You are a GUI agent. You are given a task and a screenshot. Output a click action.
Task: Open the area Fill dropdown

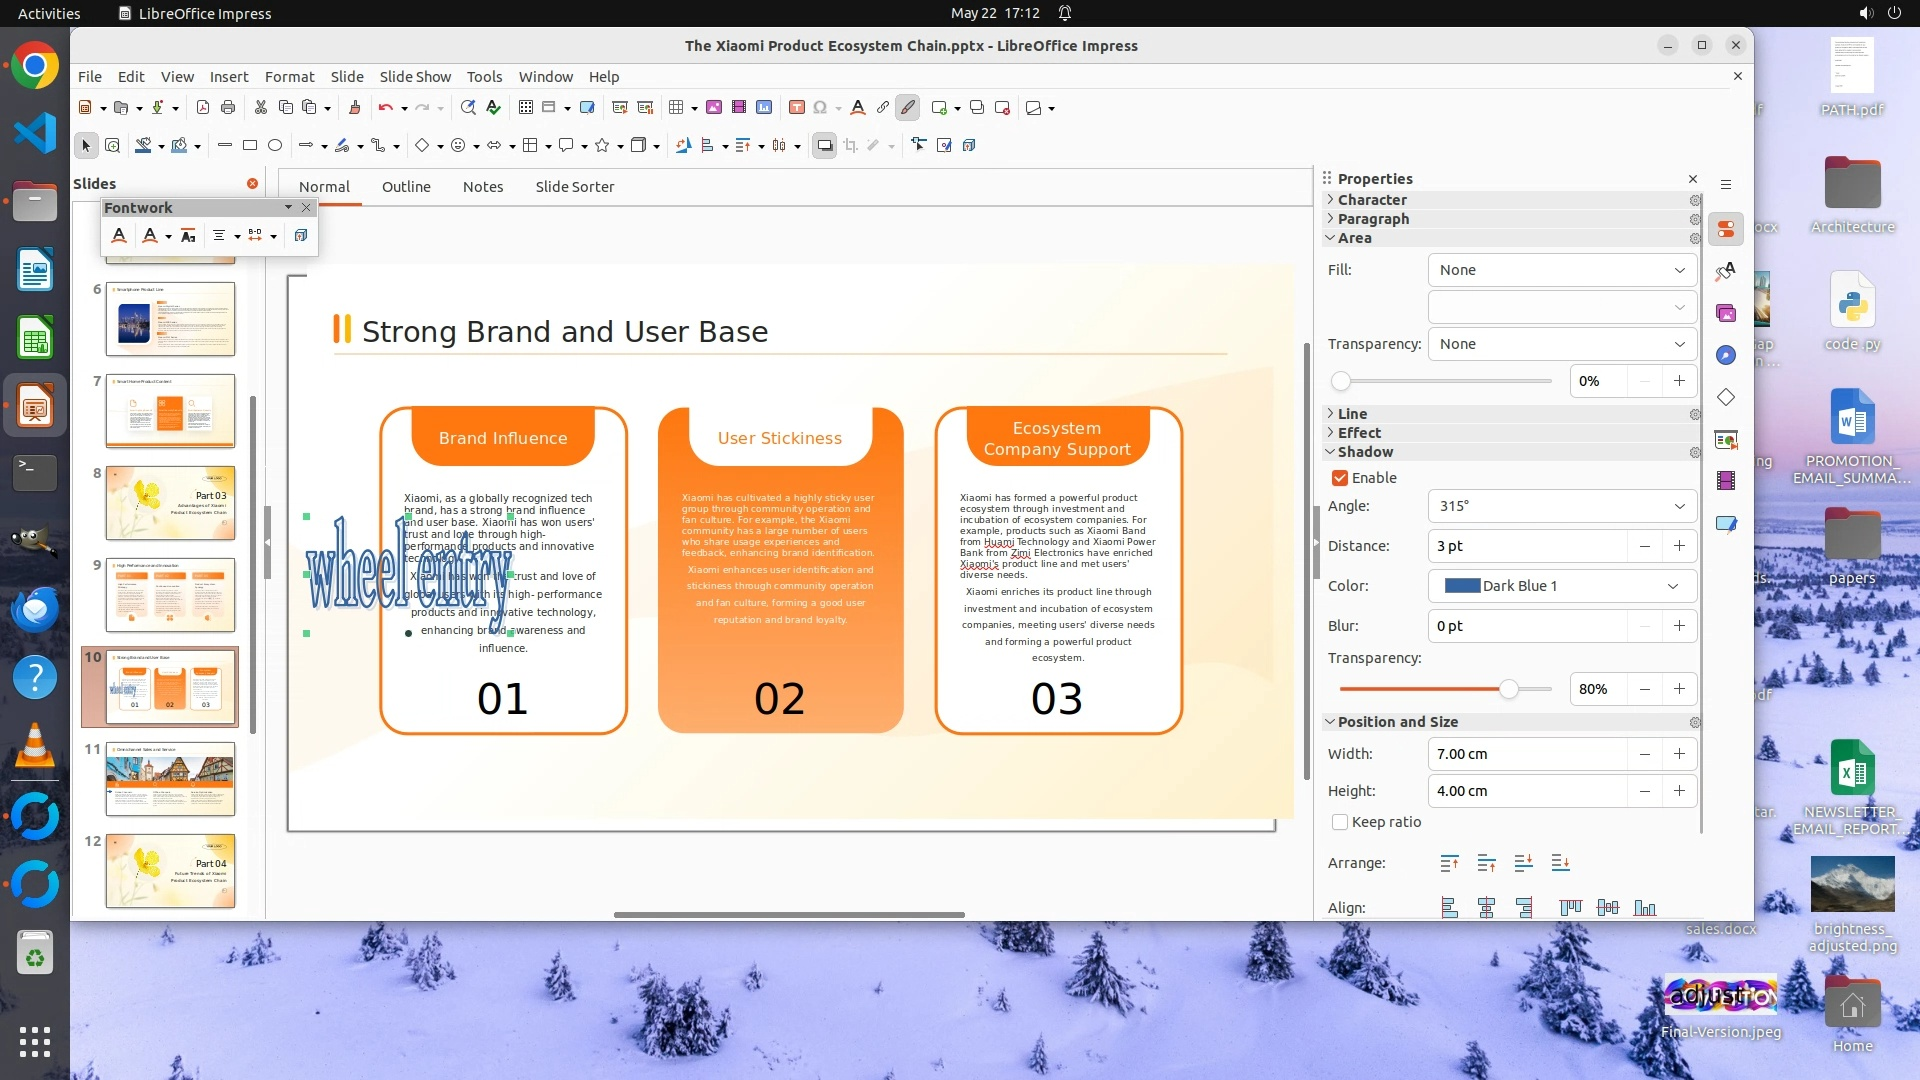pos(1562,270)
